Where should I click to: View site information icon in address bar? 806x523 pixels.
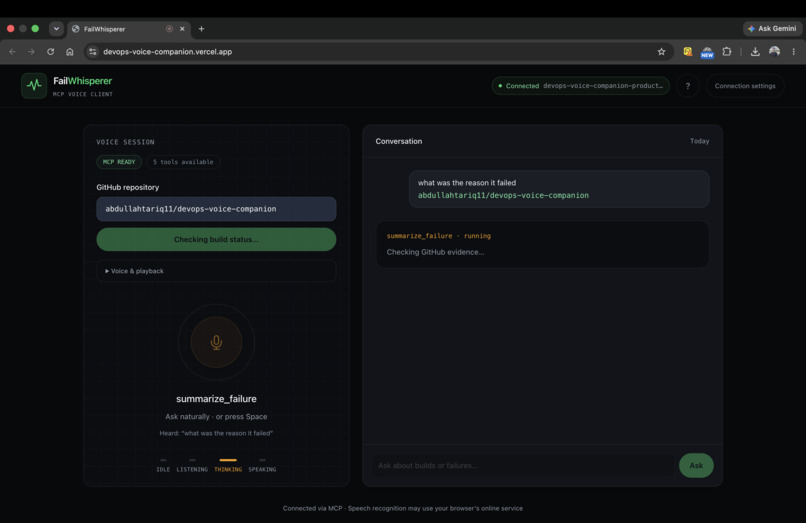93,51
